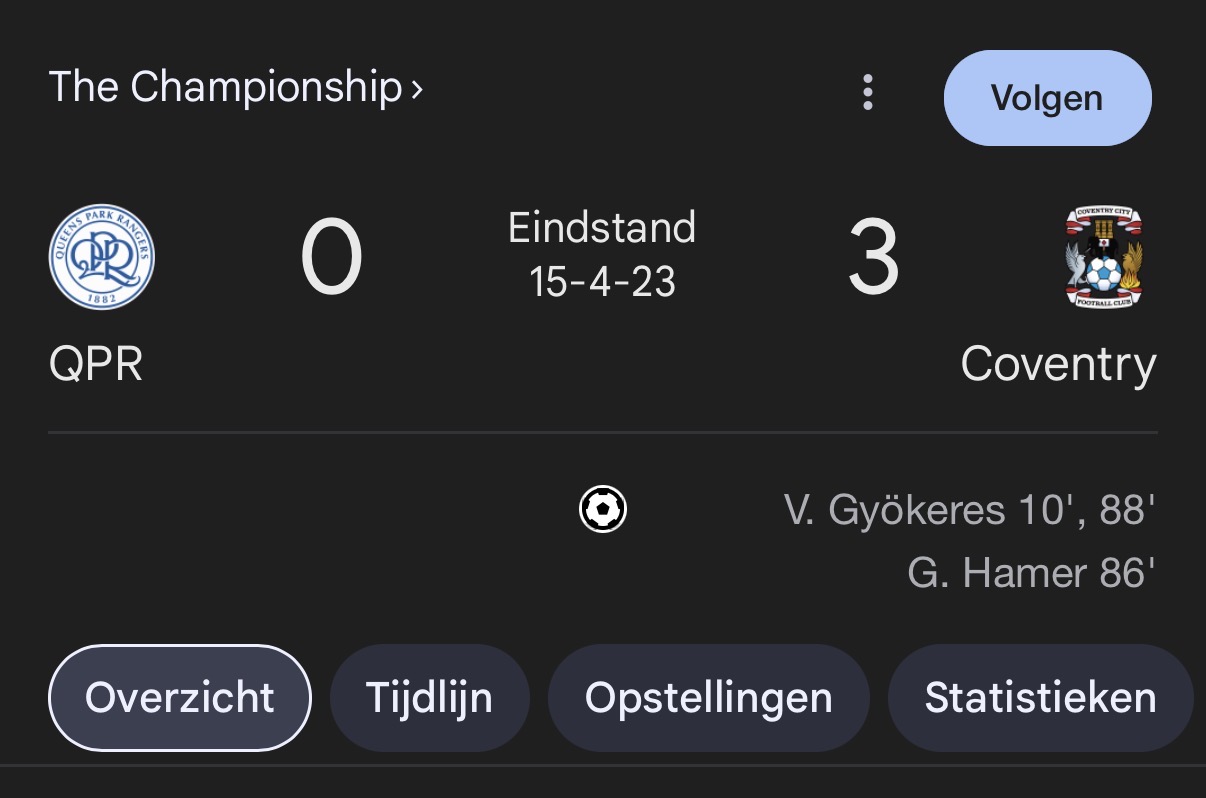Tap Coventry's score of 3
The height and width of the screenshot is (798, 1206).
pyautogui.click(x=873, y=259)
